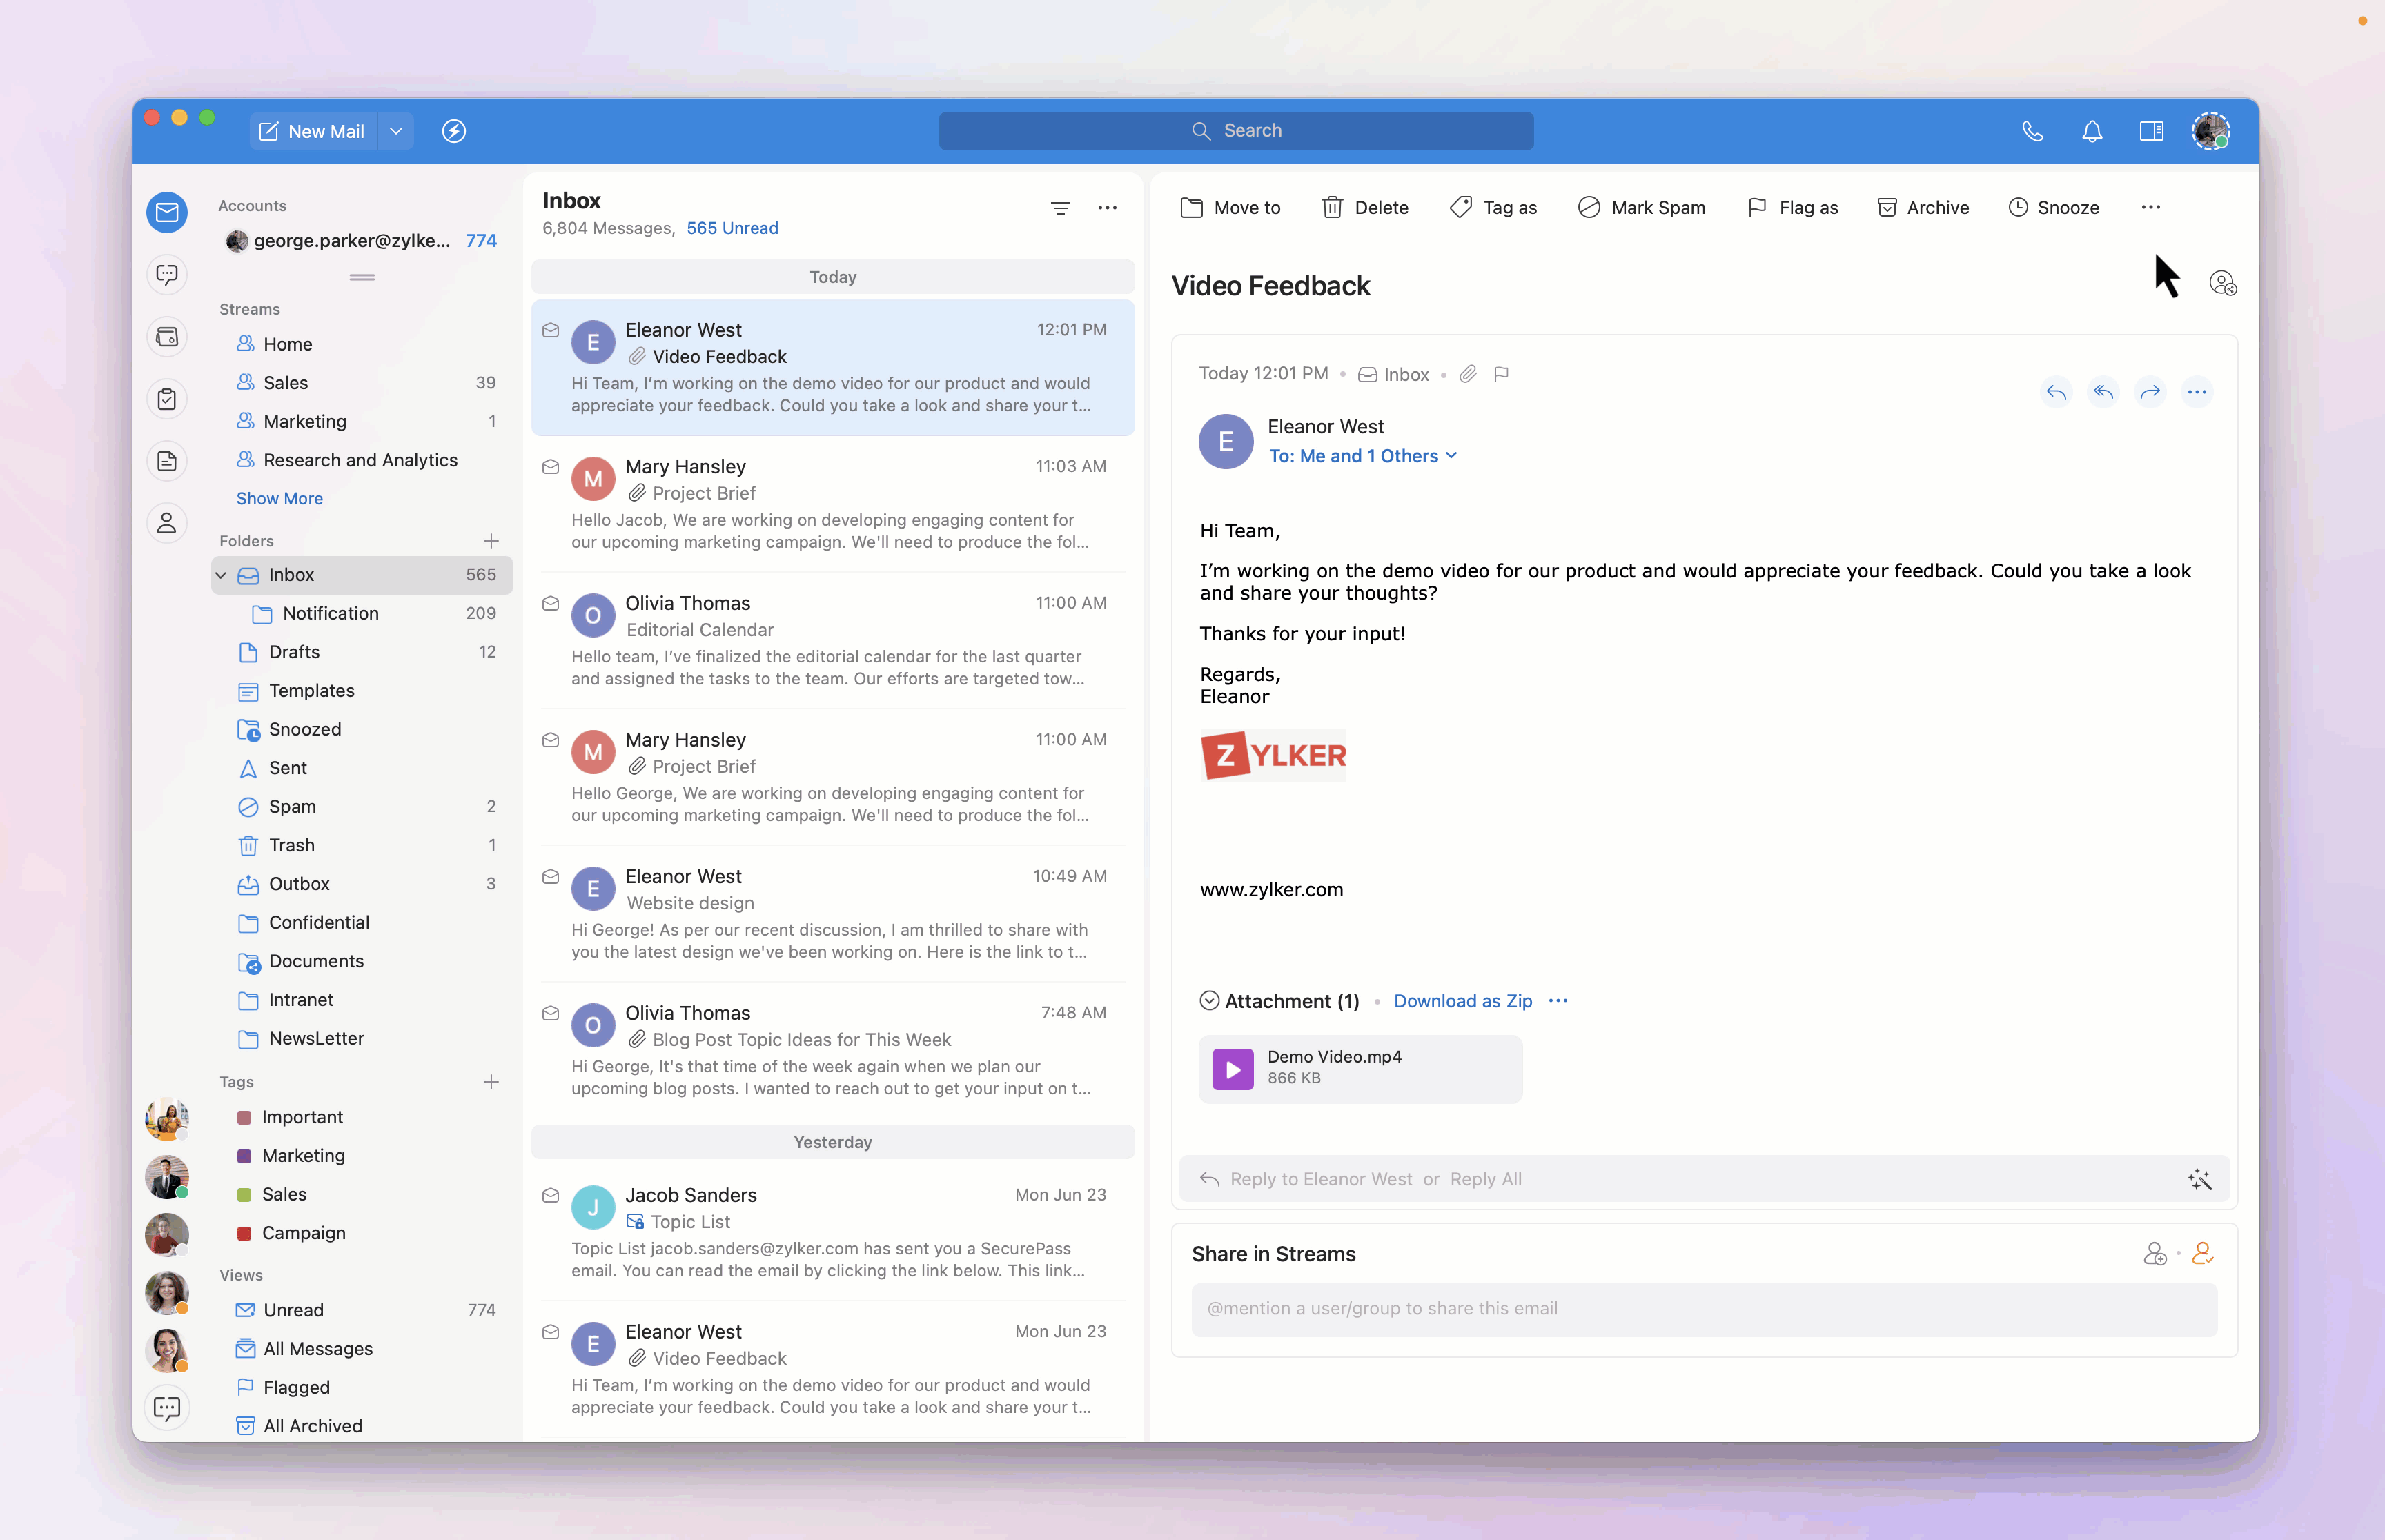Open the Contacts icon in left rail
The width and height of the screenshot is (2385, 1540).
coord(167,523)
